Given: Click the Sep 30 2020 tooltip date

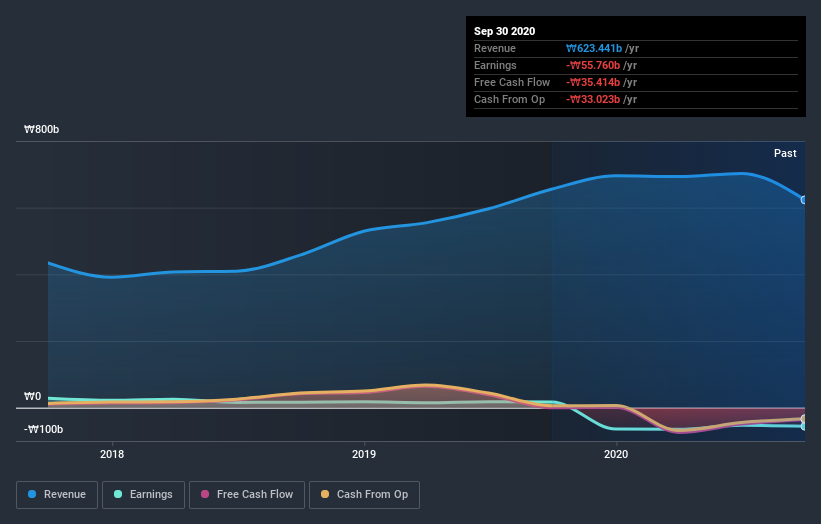Looking at the screenshot, I should [504, 31].
